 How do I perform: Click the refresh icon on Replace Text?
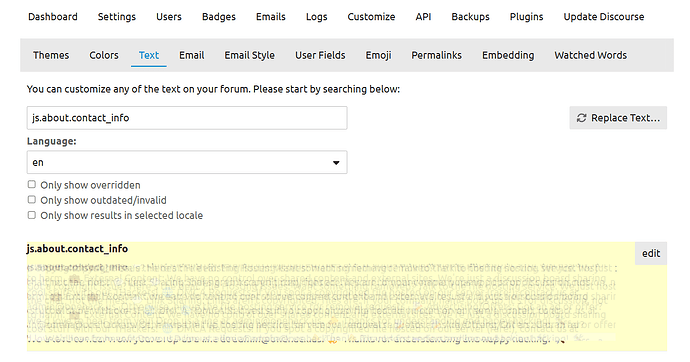(582, 118)
